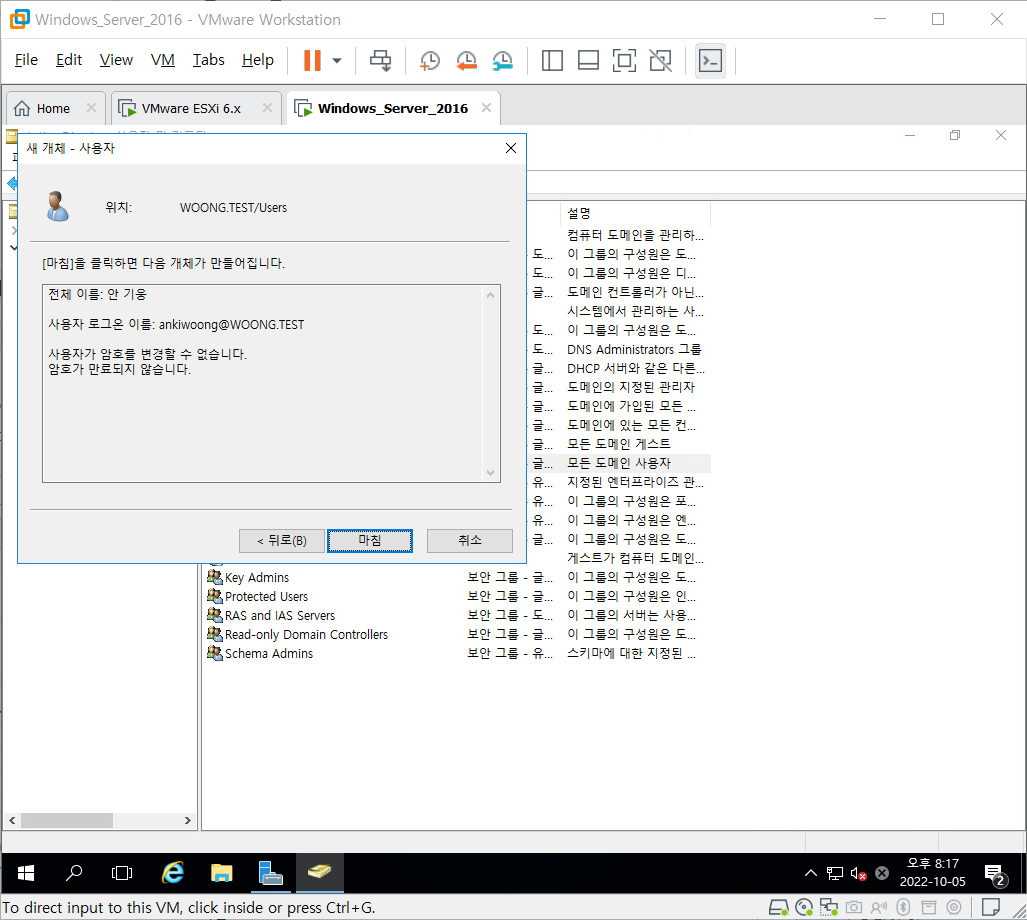Click tree pane scroll right arrow
Screen dimensions: 1027x920
tap(187, 820)
